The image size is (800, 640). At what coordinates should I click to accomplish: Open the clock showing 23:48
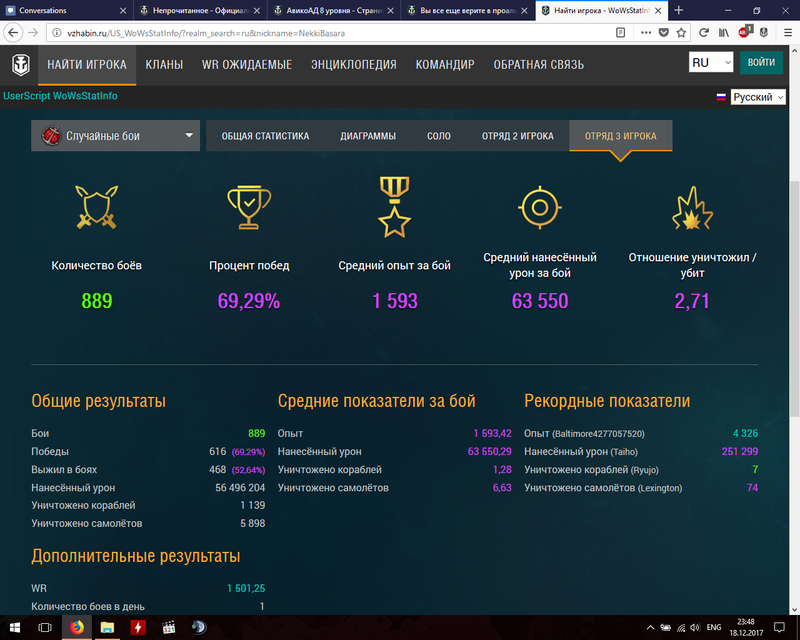pyautogui.click(x=745, y=627)
